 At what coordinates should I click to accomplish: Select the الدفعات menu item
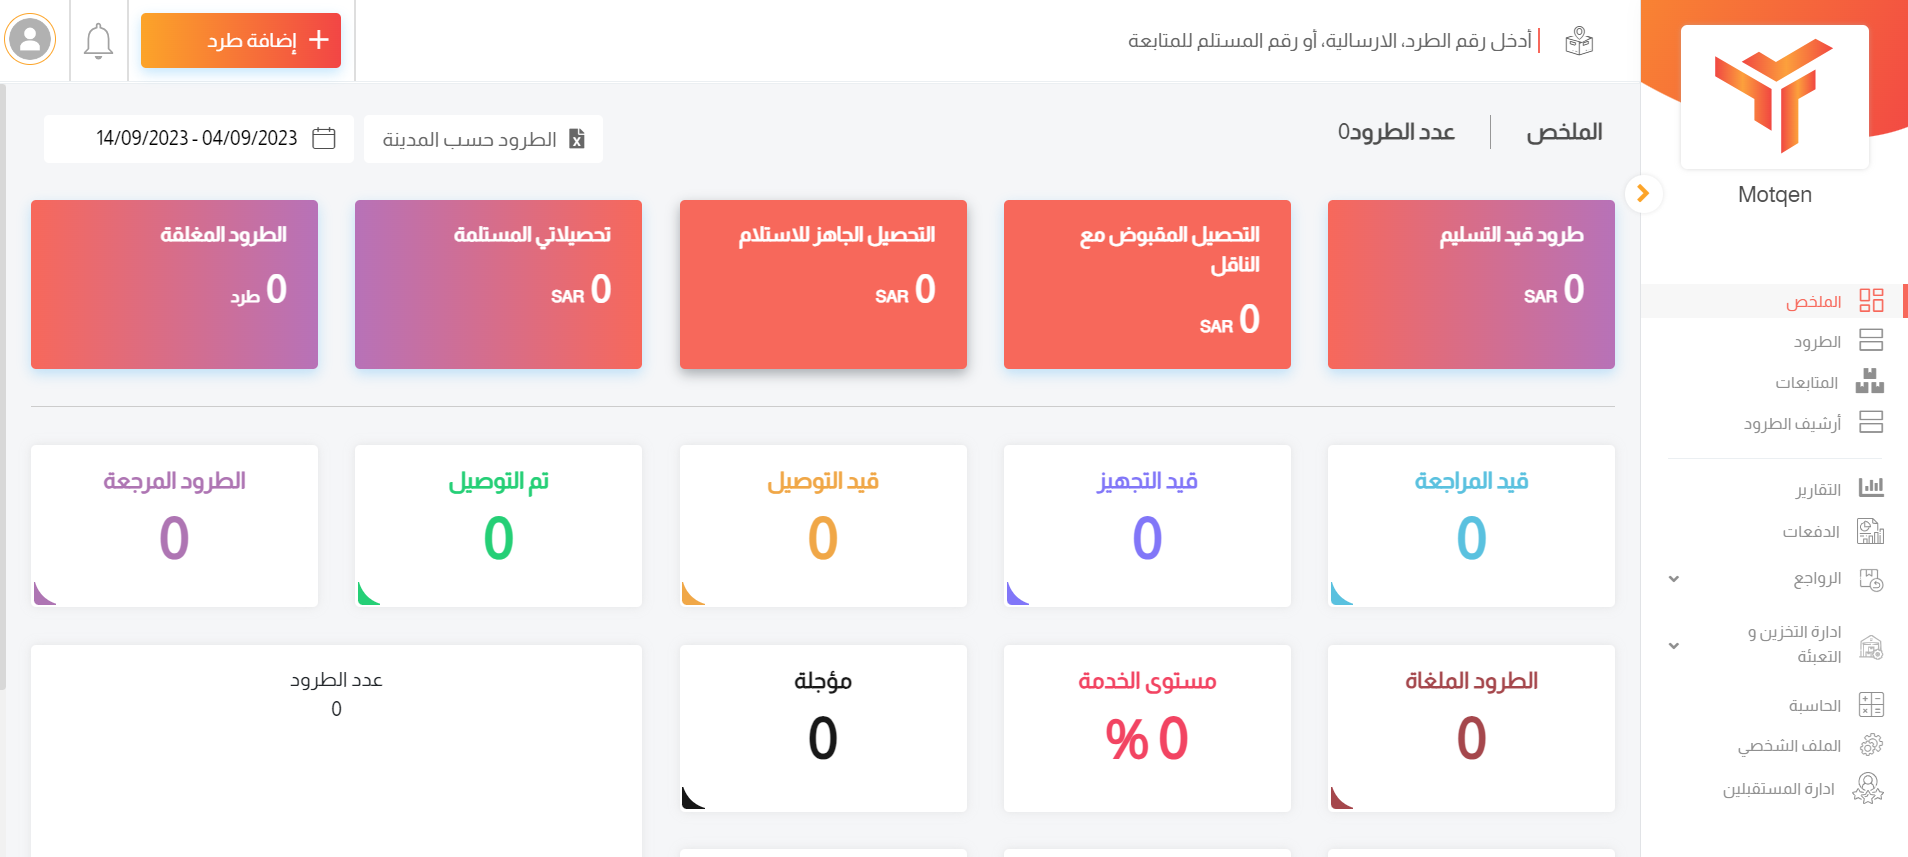1810,532
